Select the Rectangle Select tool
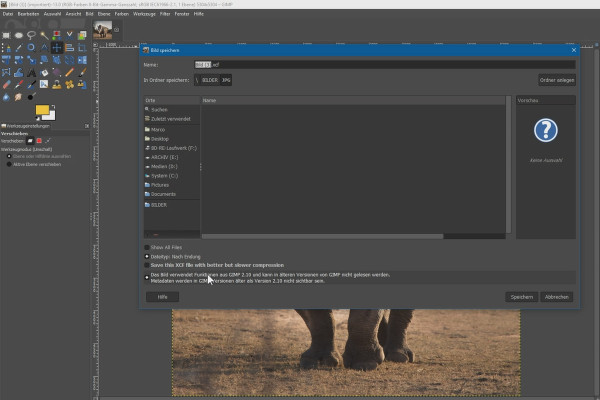 pos(6,36)
